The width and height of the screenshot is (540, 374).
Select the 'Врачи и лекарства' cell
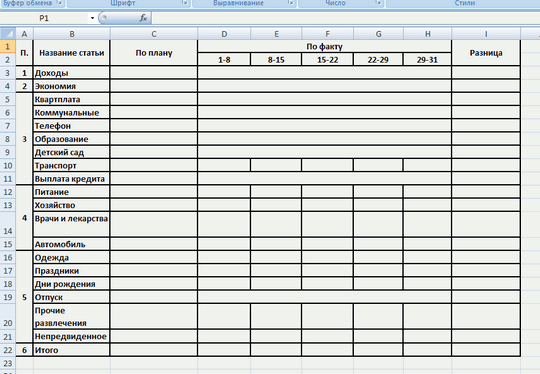pyautogui.click(x=72, y=225)
